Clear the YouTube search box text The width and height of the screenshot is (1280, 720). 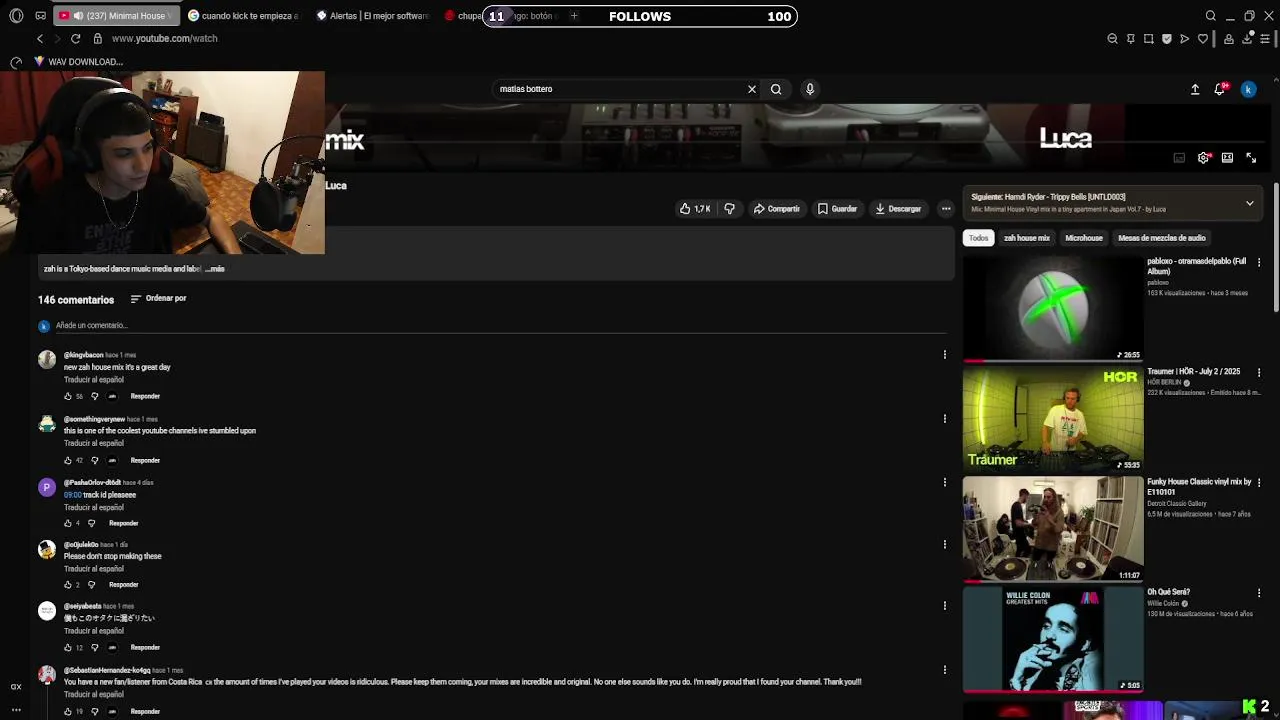click(x=752, y=89)
